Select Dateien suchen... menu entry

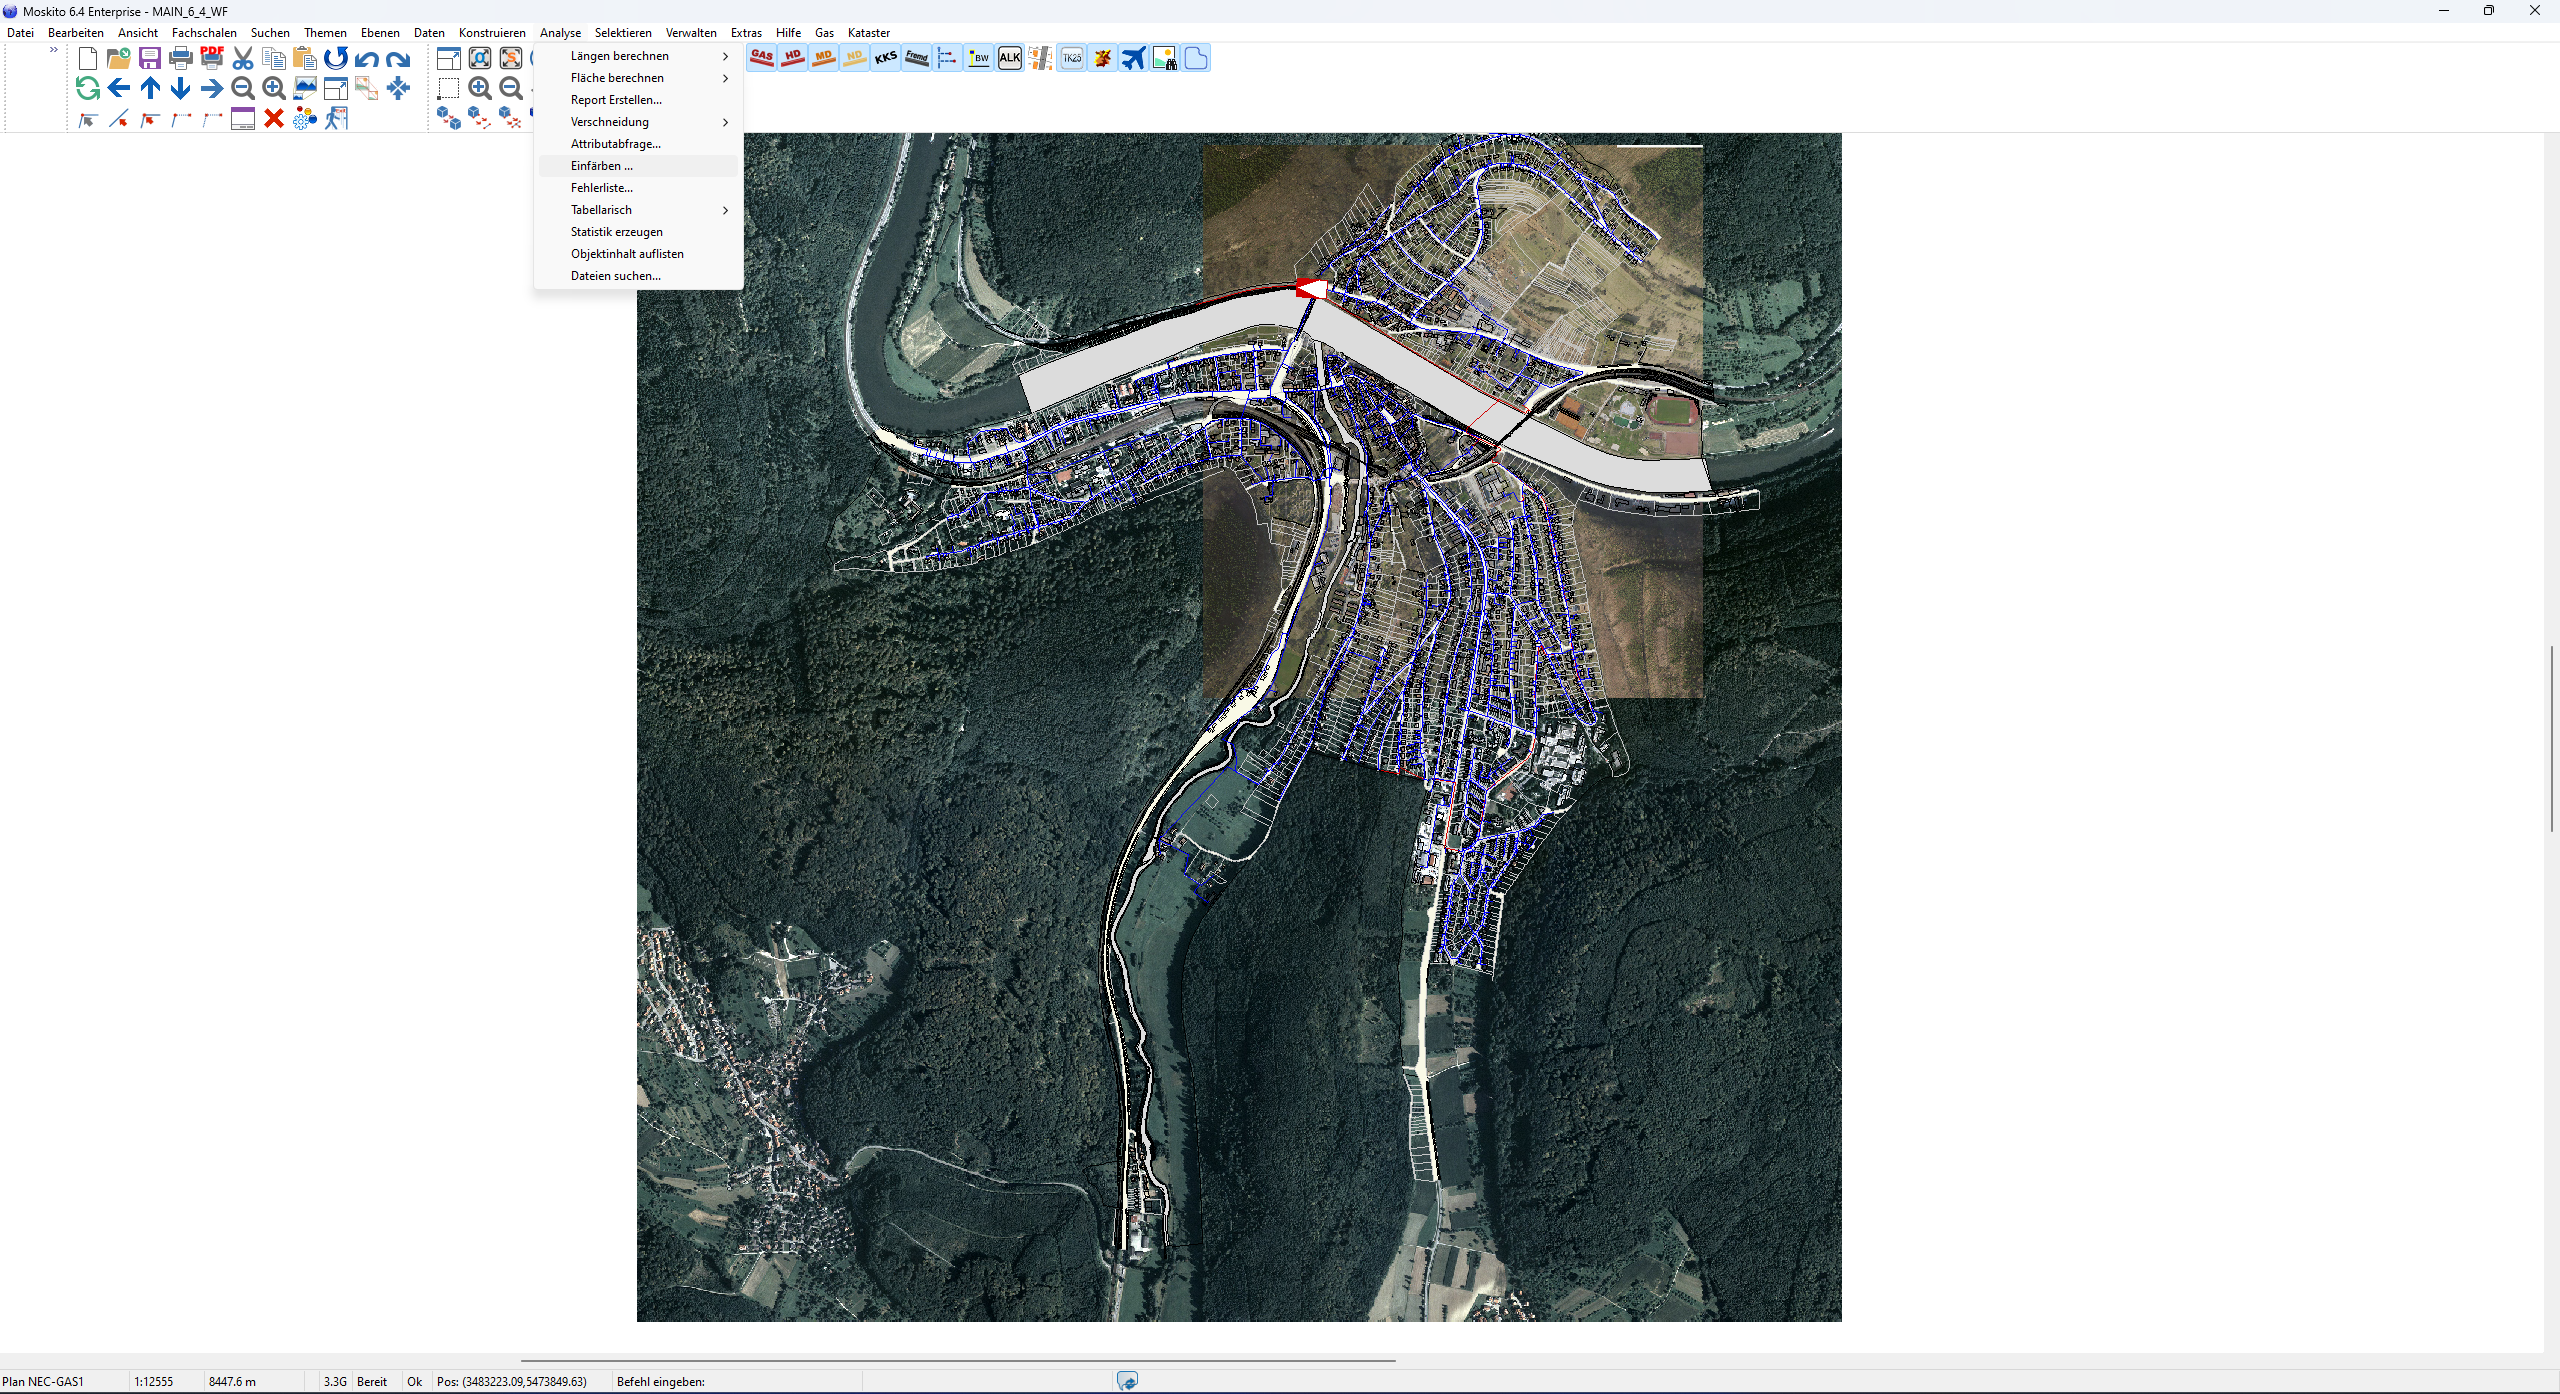coord(638,276)
